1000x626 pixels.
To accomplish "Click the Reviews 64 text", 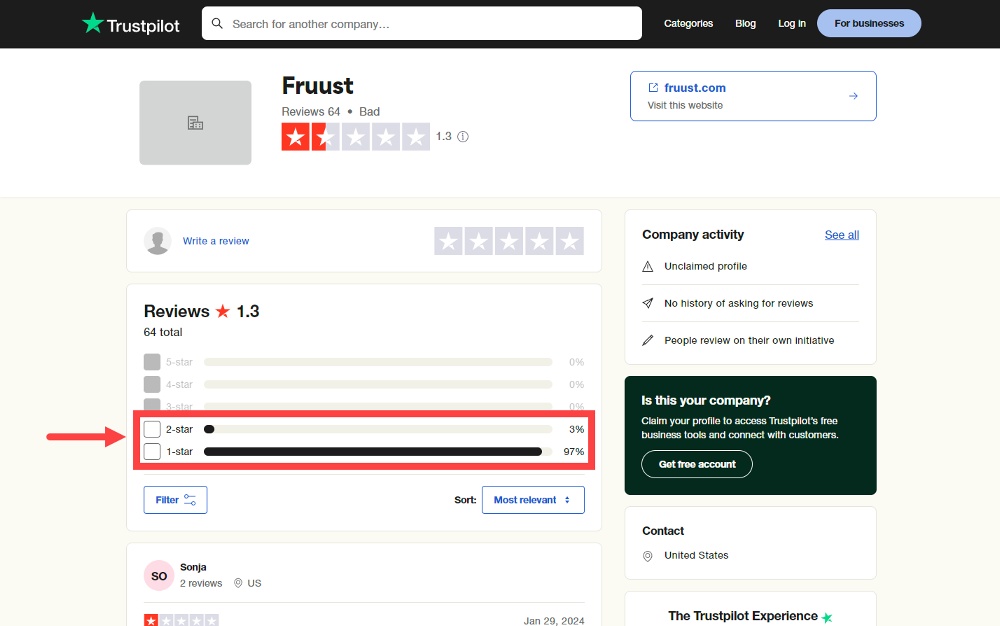I will [311, 112].
